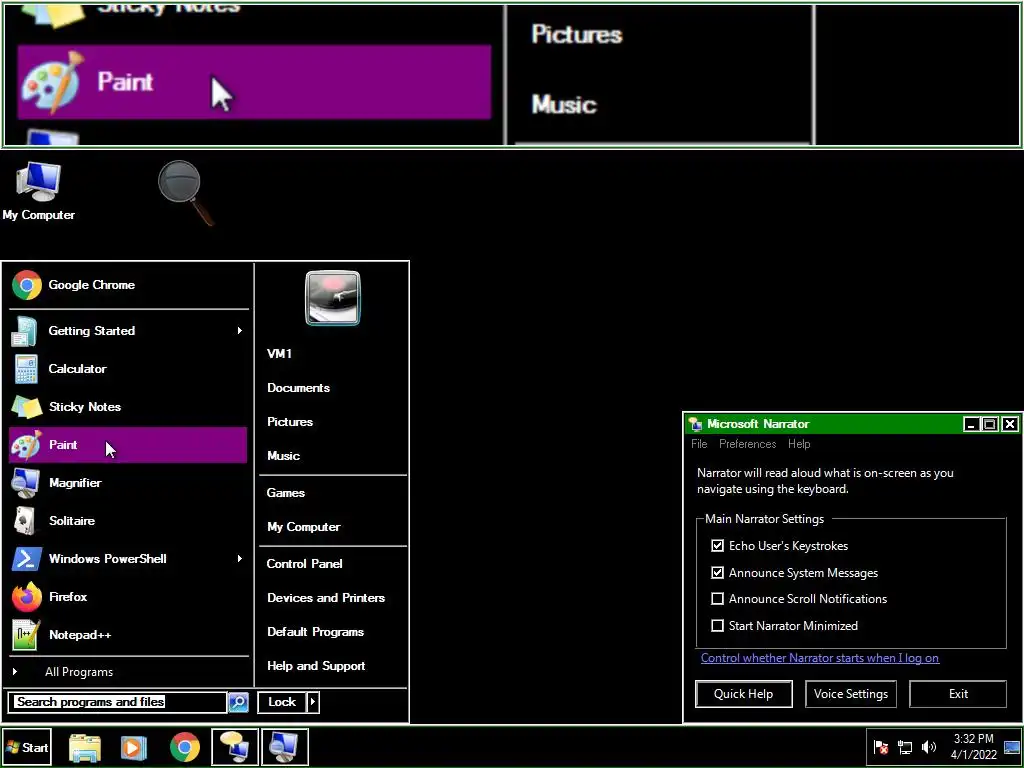Click the Action Center flag tray icon
The width and height of the screenshot is (1024, 768).
(x=881, y=747)
